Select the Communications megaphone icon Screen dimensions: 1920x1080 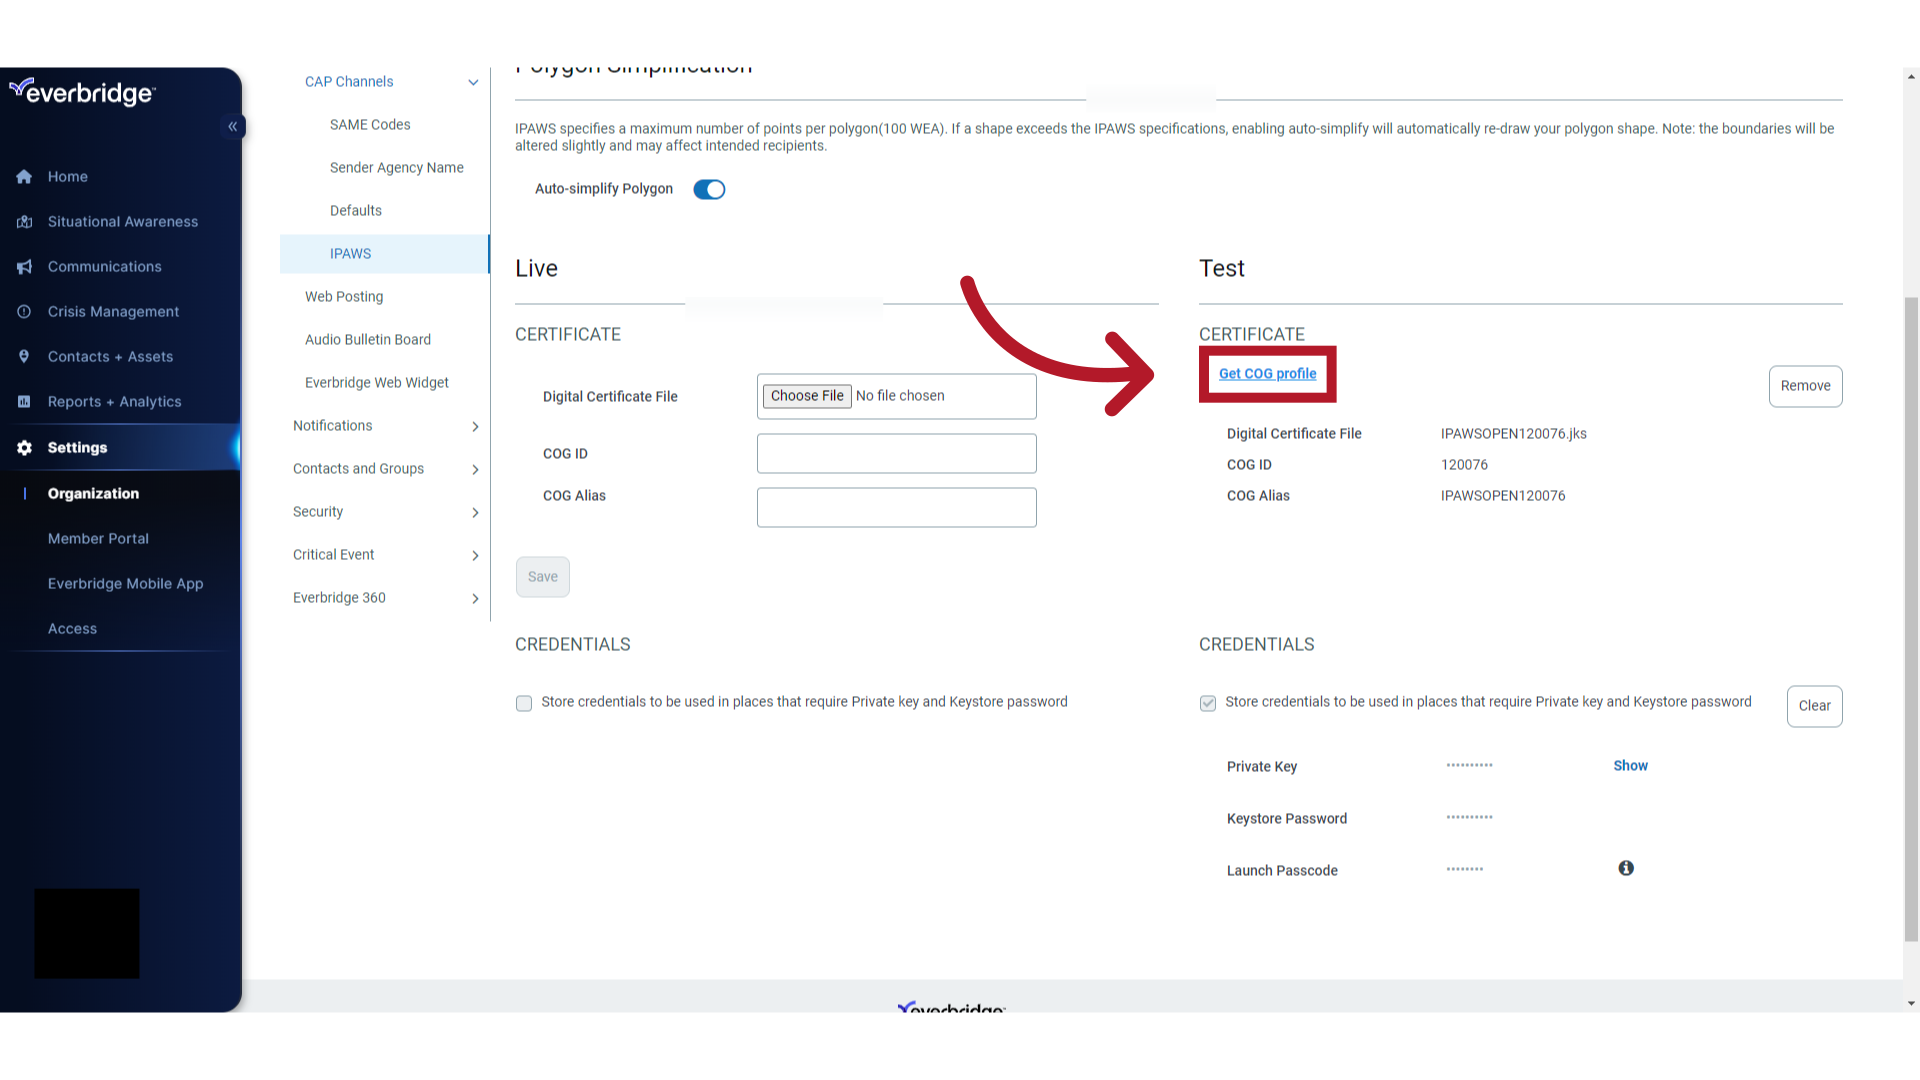tap(24, 266)
